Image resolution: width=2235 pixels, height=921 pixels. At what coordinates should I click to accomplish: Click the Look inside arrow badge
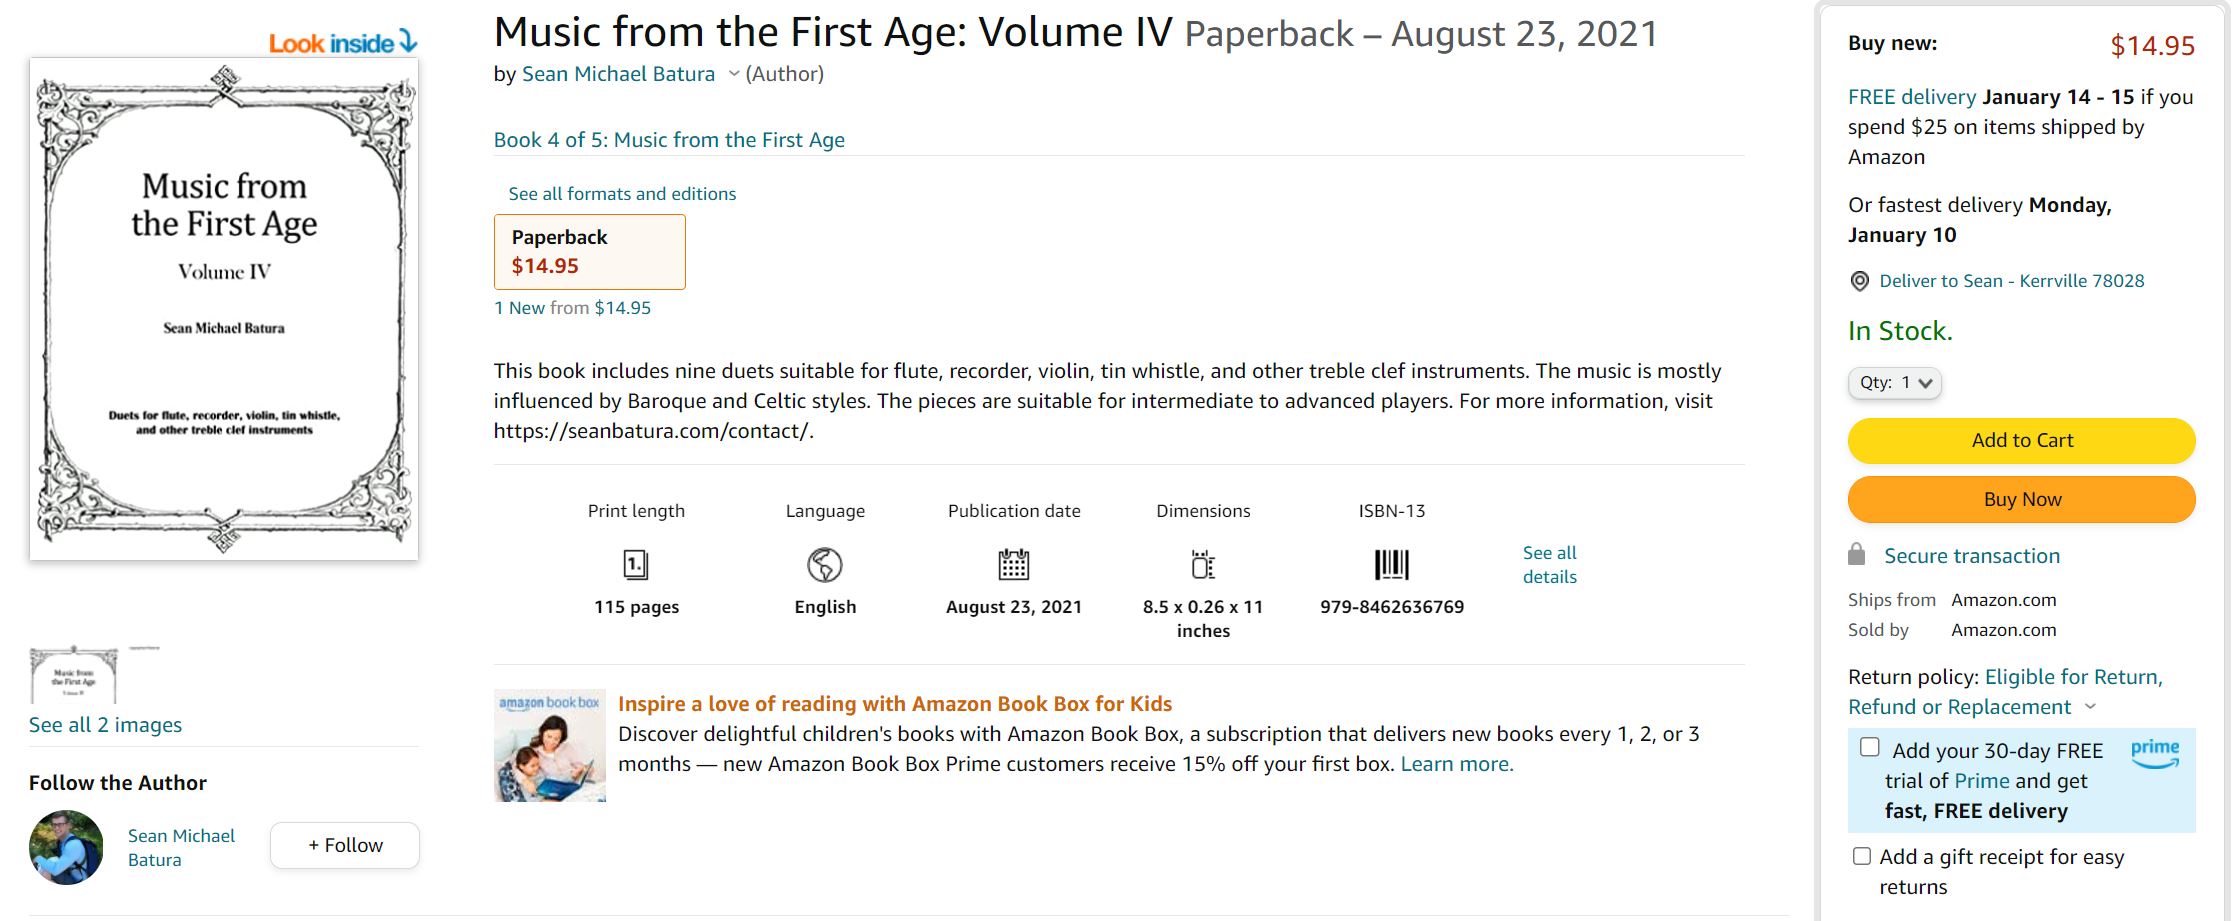[343, 42]
